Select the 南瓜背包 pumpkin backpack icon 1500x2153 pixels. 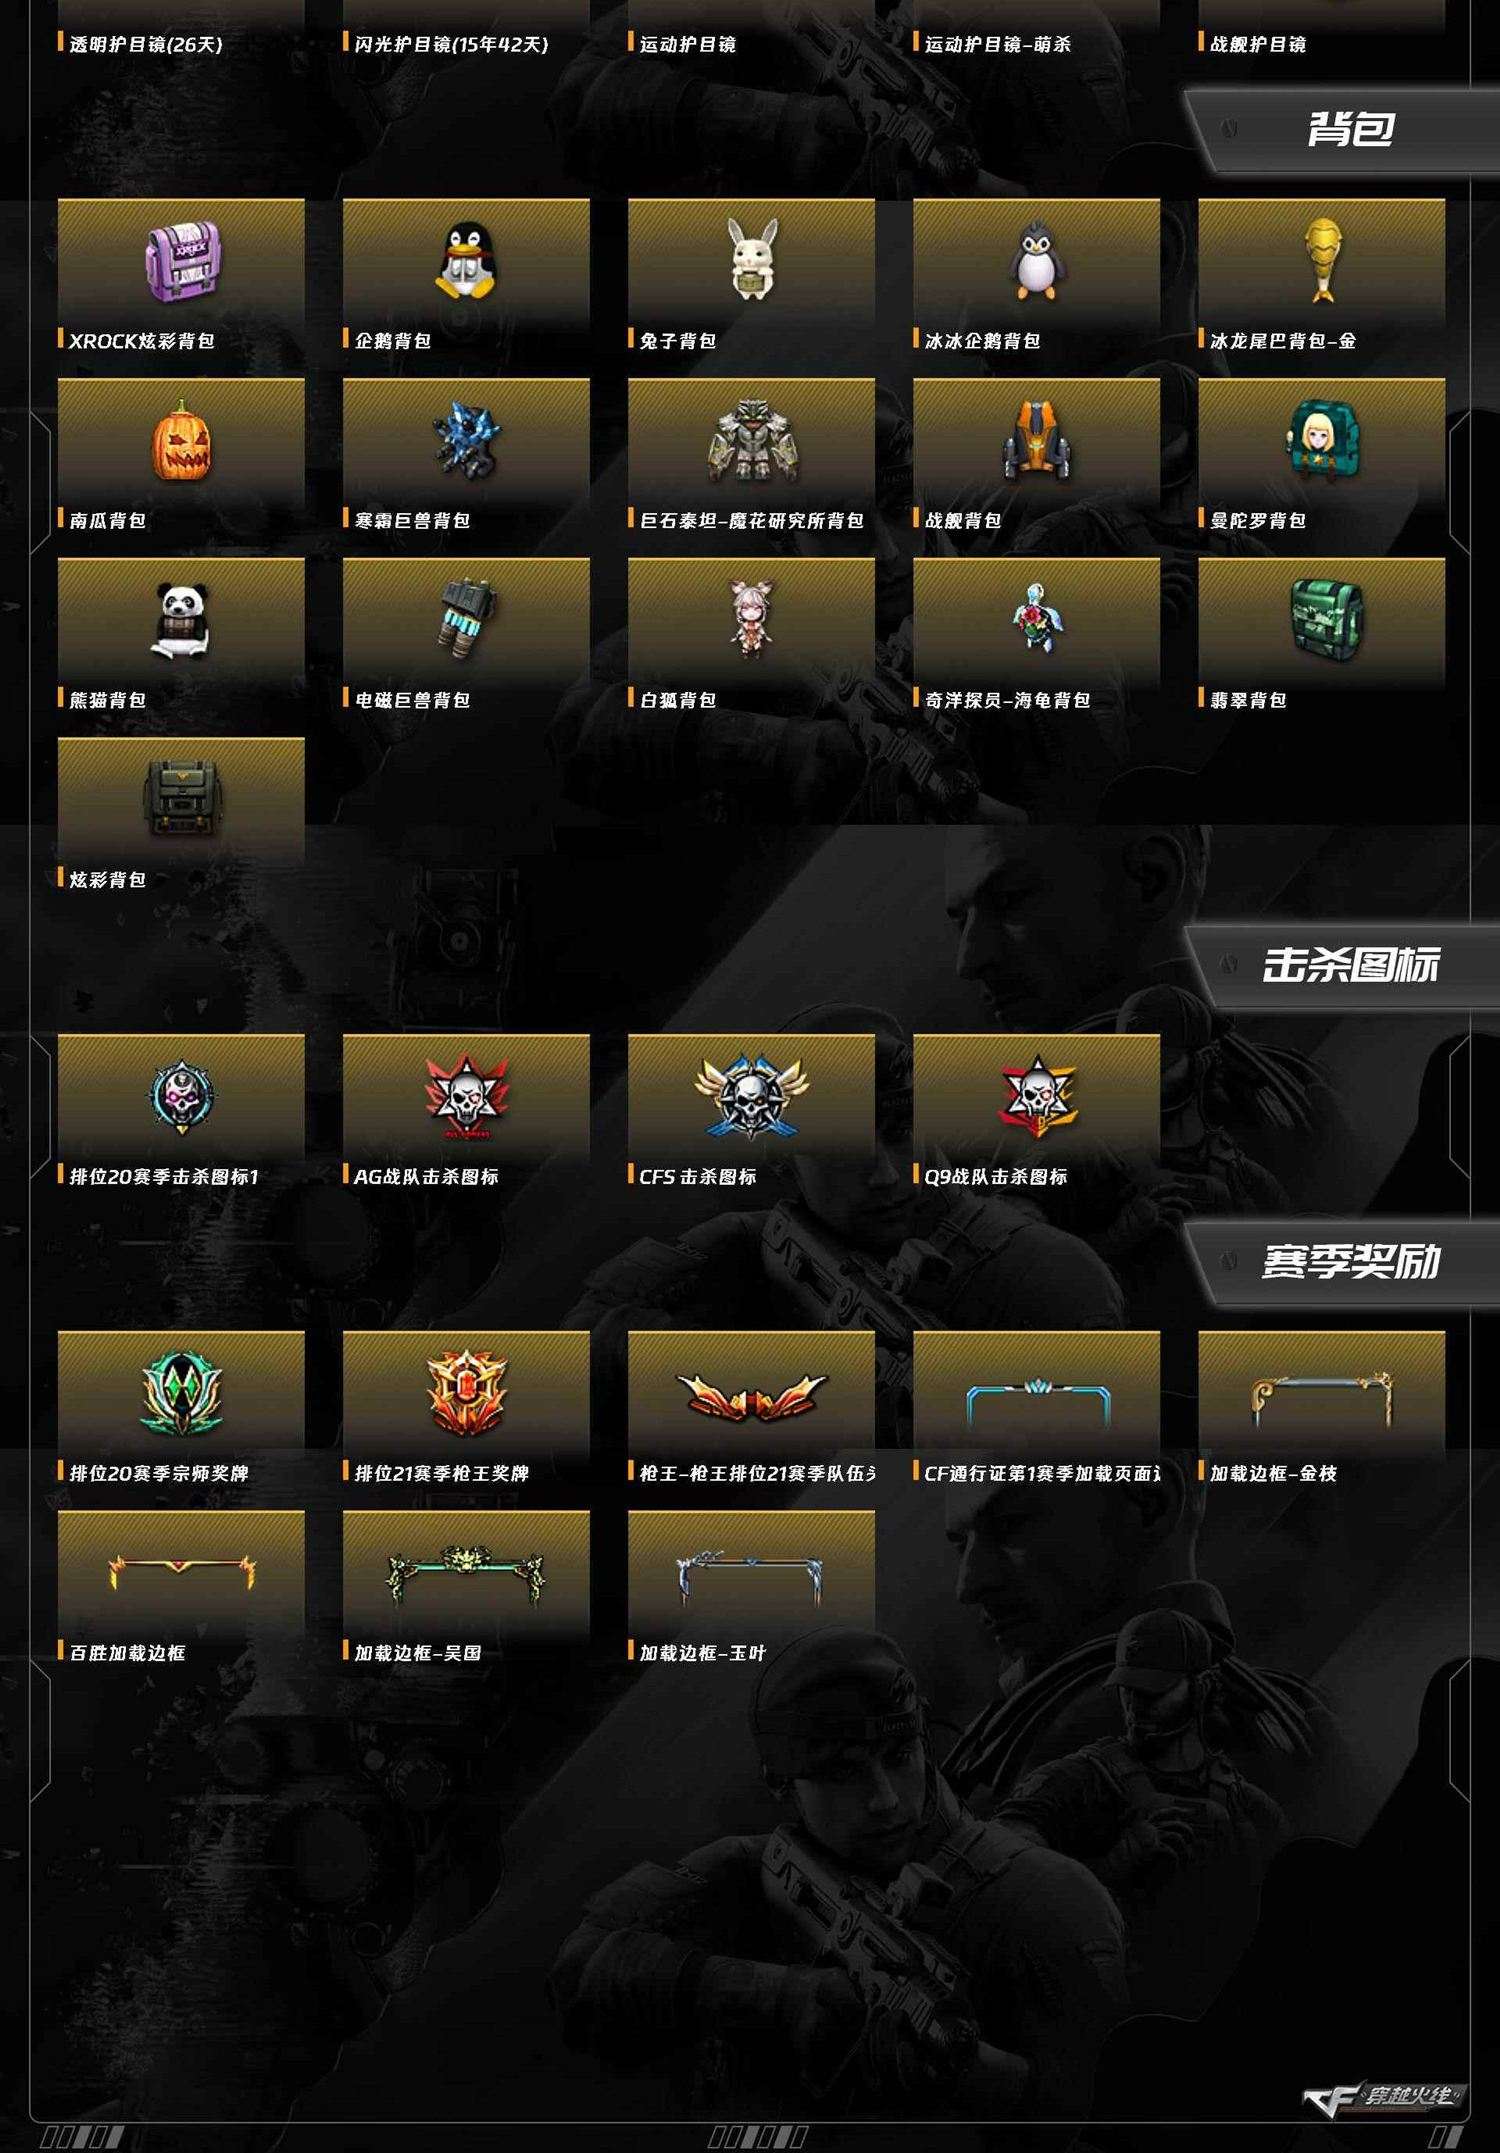pyautogui.click(x=181, y=441)
